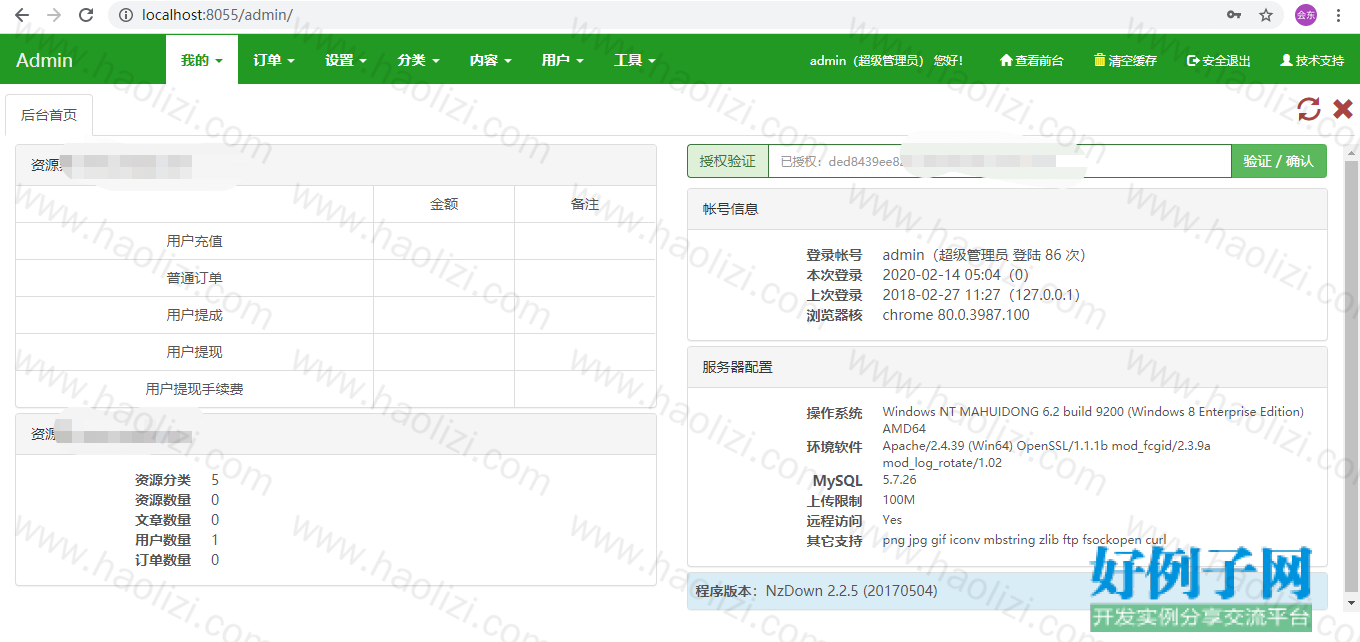
Task: Refresh the current tab with red refresh icon
Action: [x=1309, y=109]
